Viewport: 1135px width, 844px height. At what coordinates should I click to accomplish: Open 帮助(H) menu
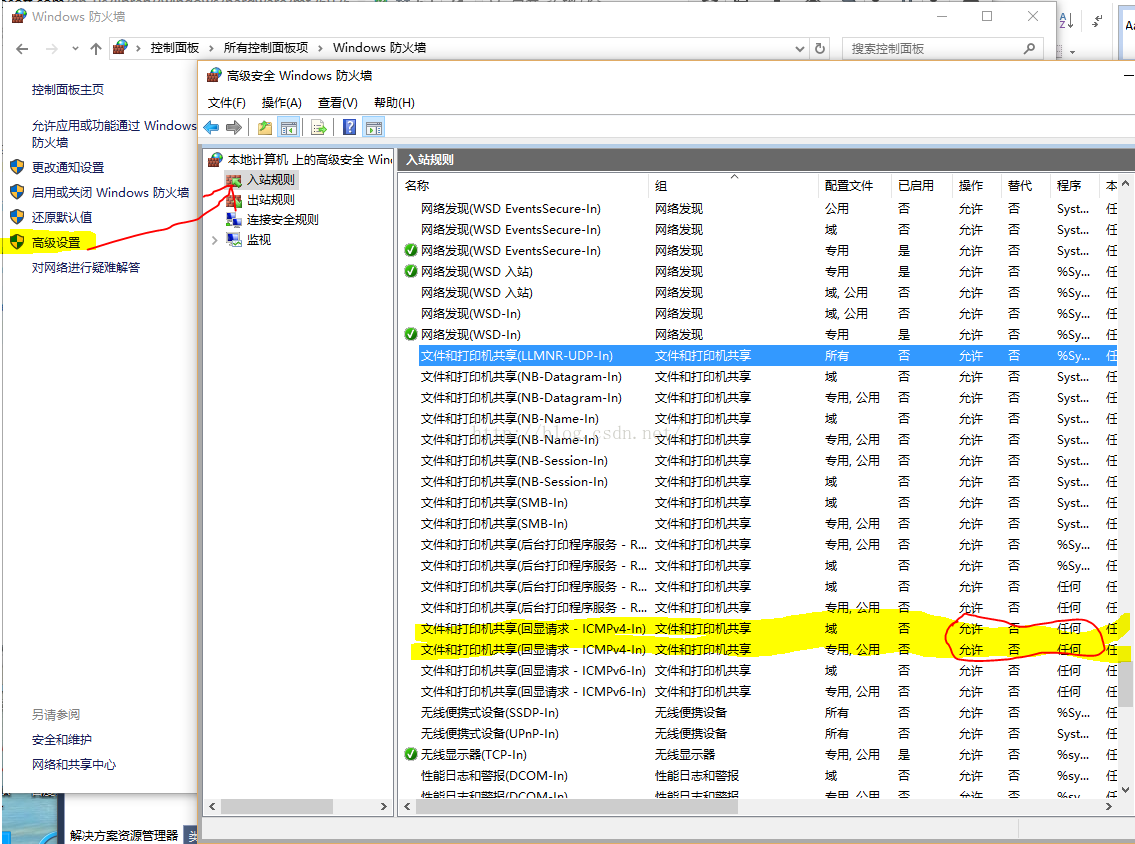pyautogui.click(x=394, y=103)
